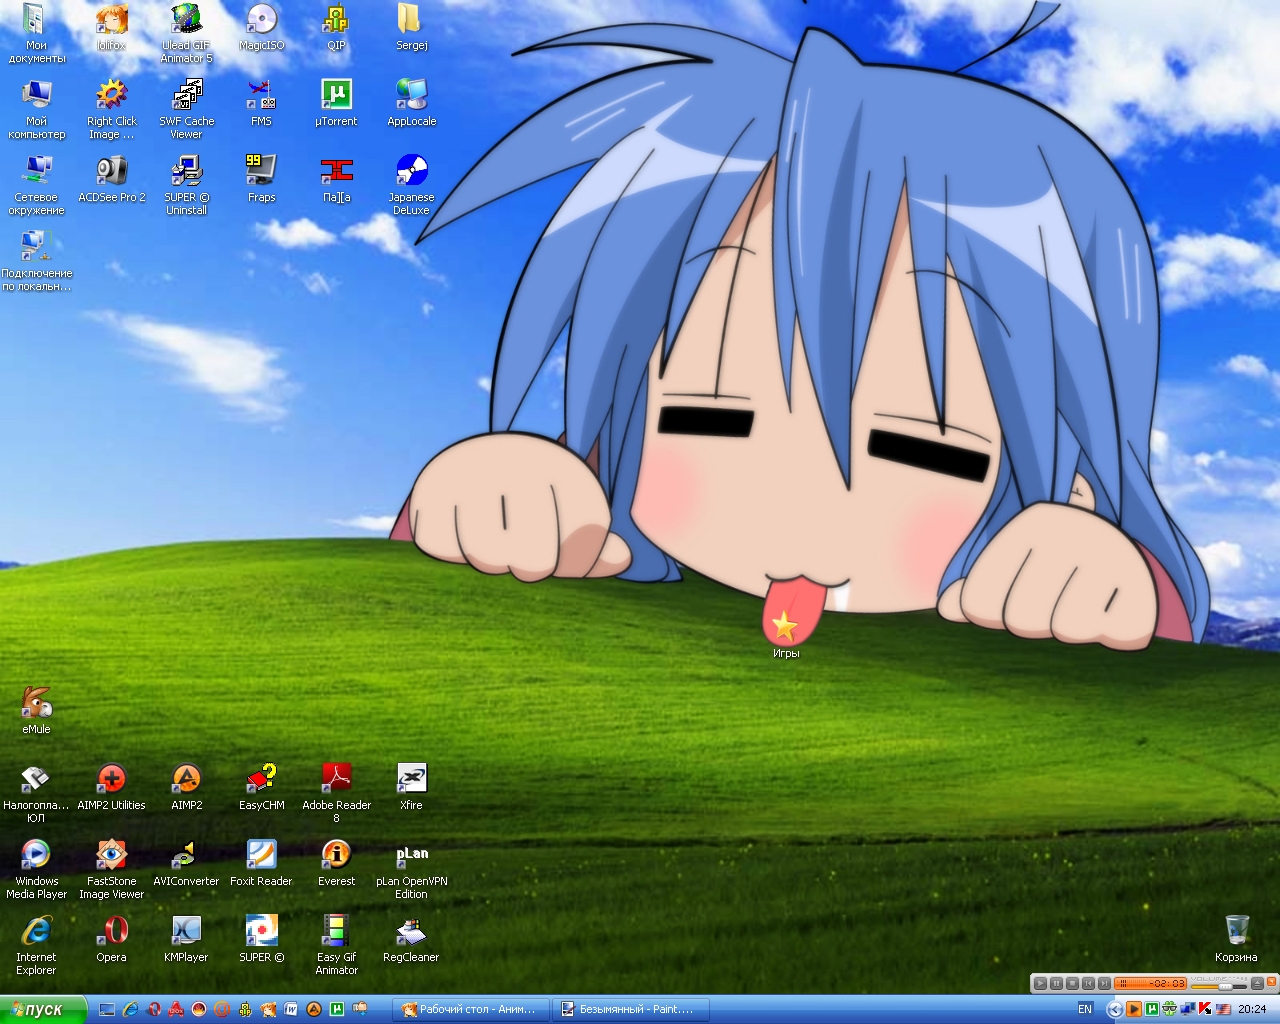
Task: Launch Easy Gif Animator
Action: pos(336,945)
